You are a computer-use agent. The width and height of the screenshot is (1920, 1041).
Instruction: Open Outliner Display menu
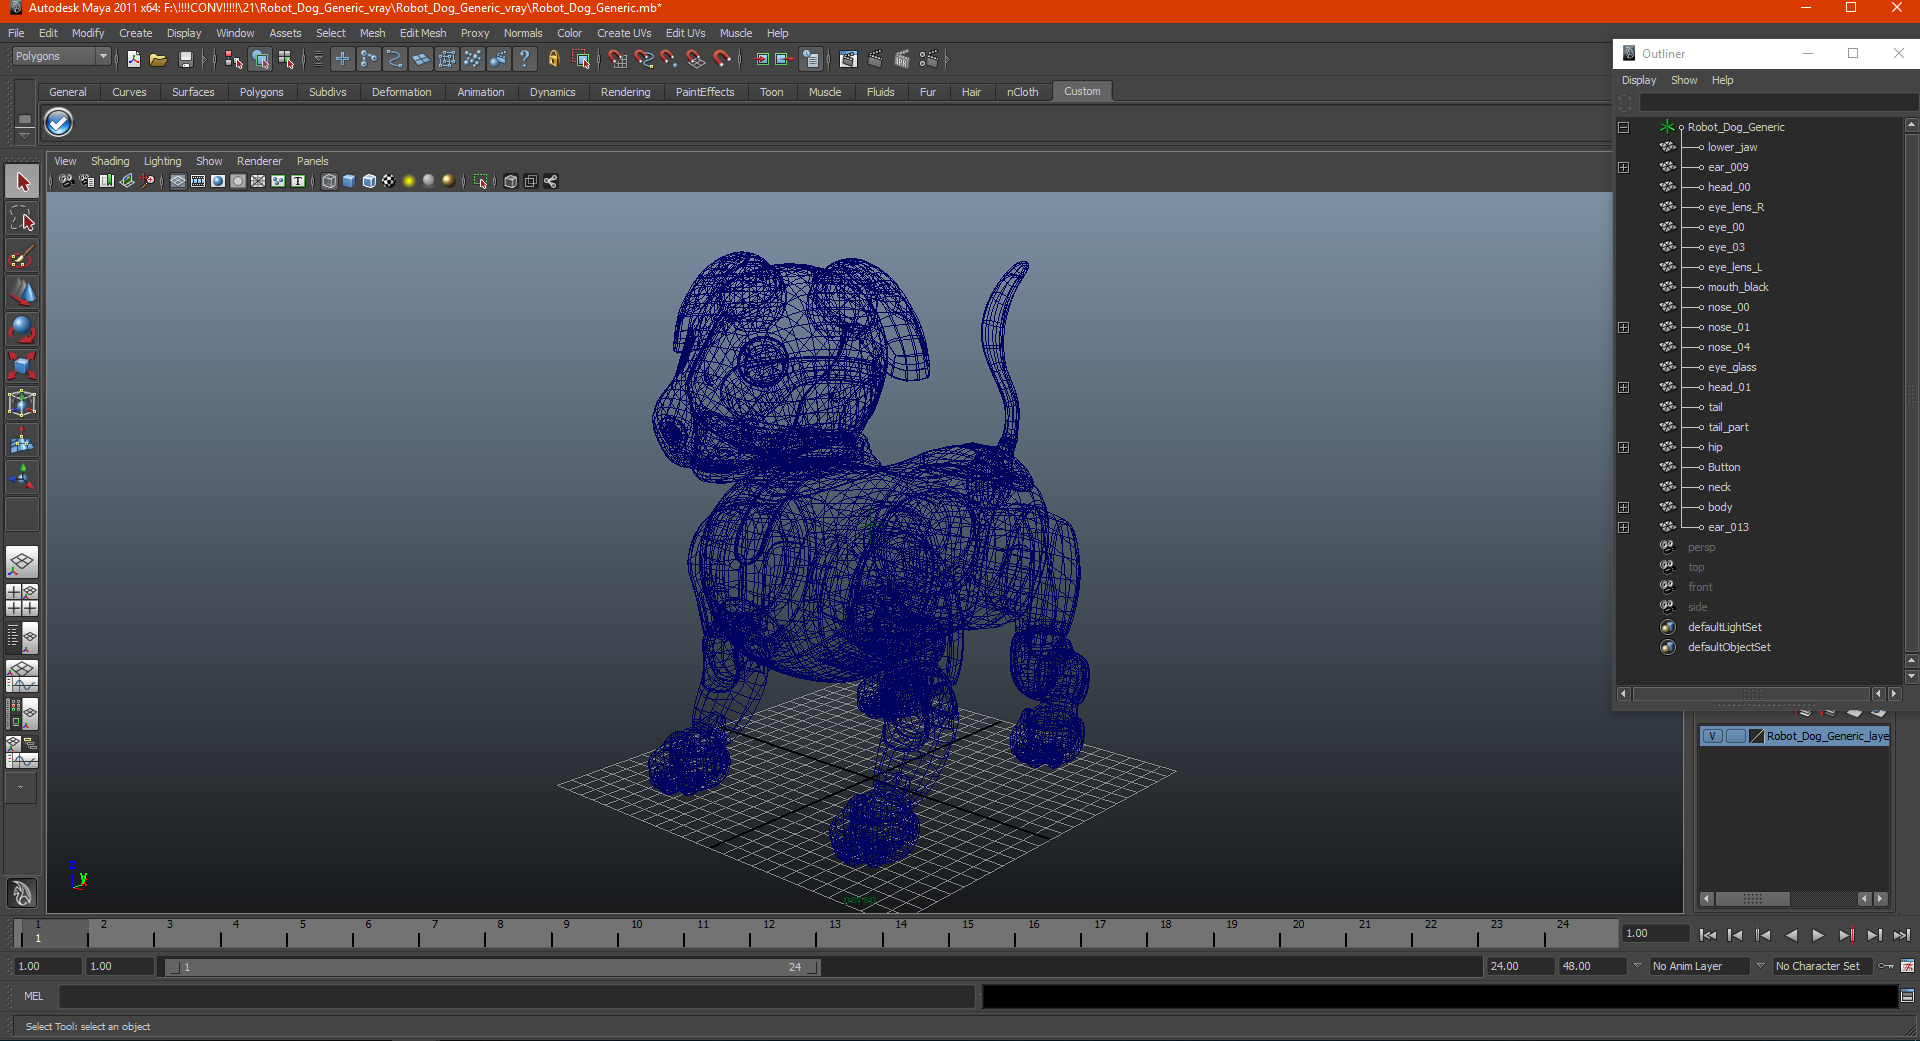1638,80
